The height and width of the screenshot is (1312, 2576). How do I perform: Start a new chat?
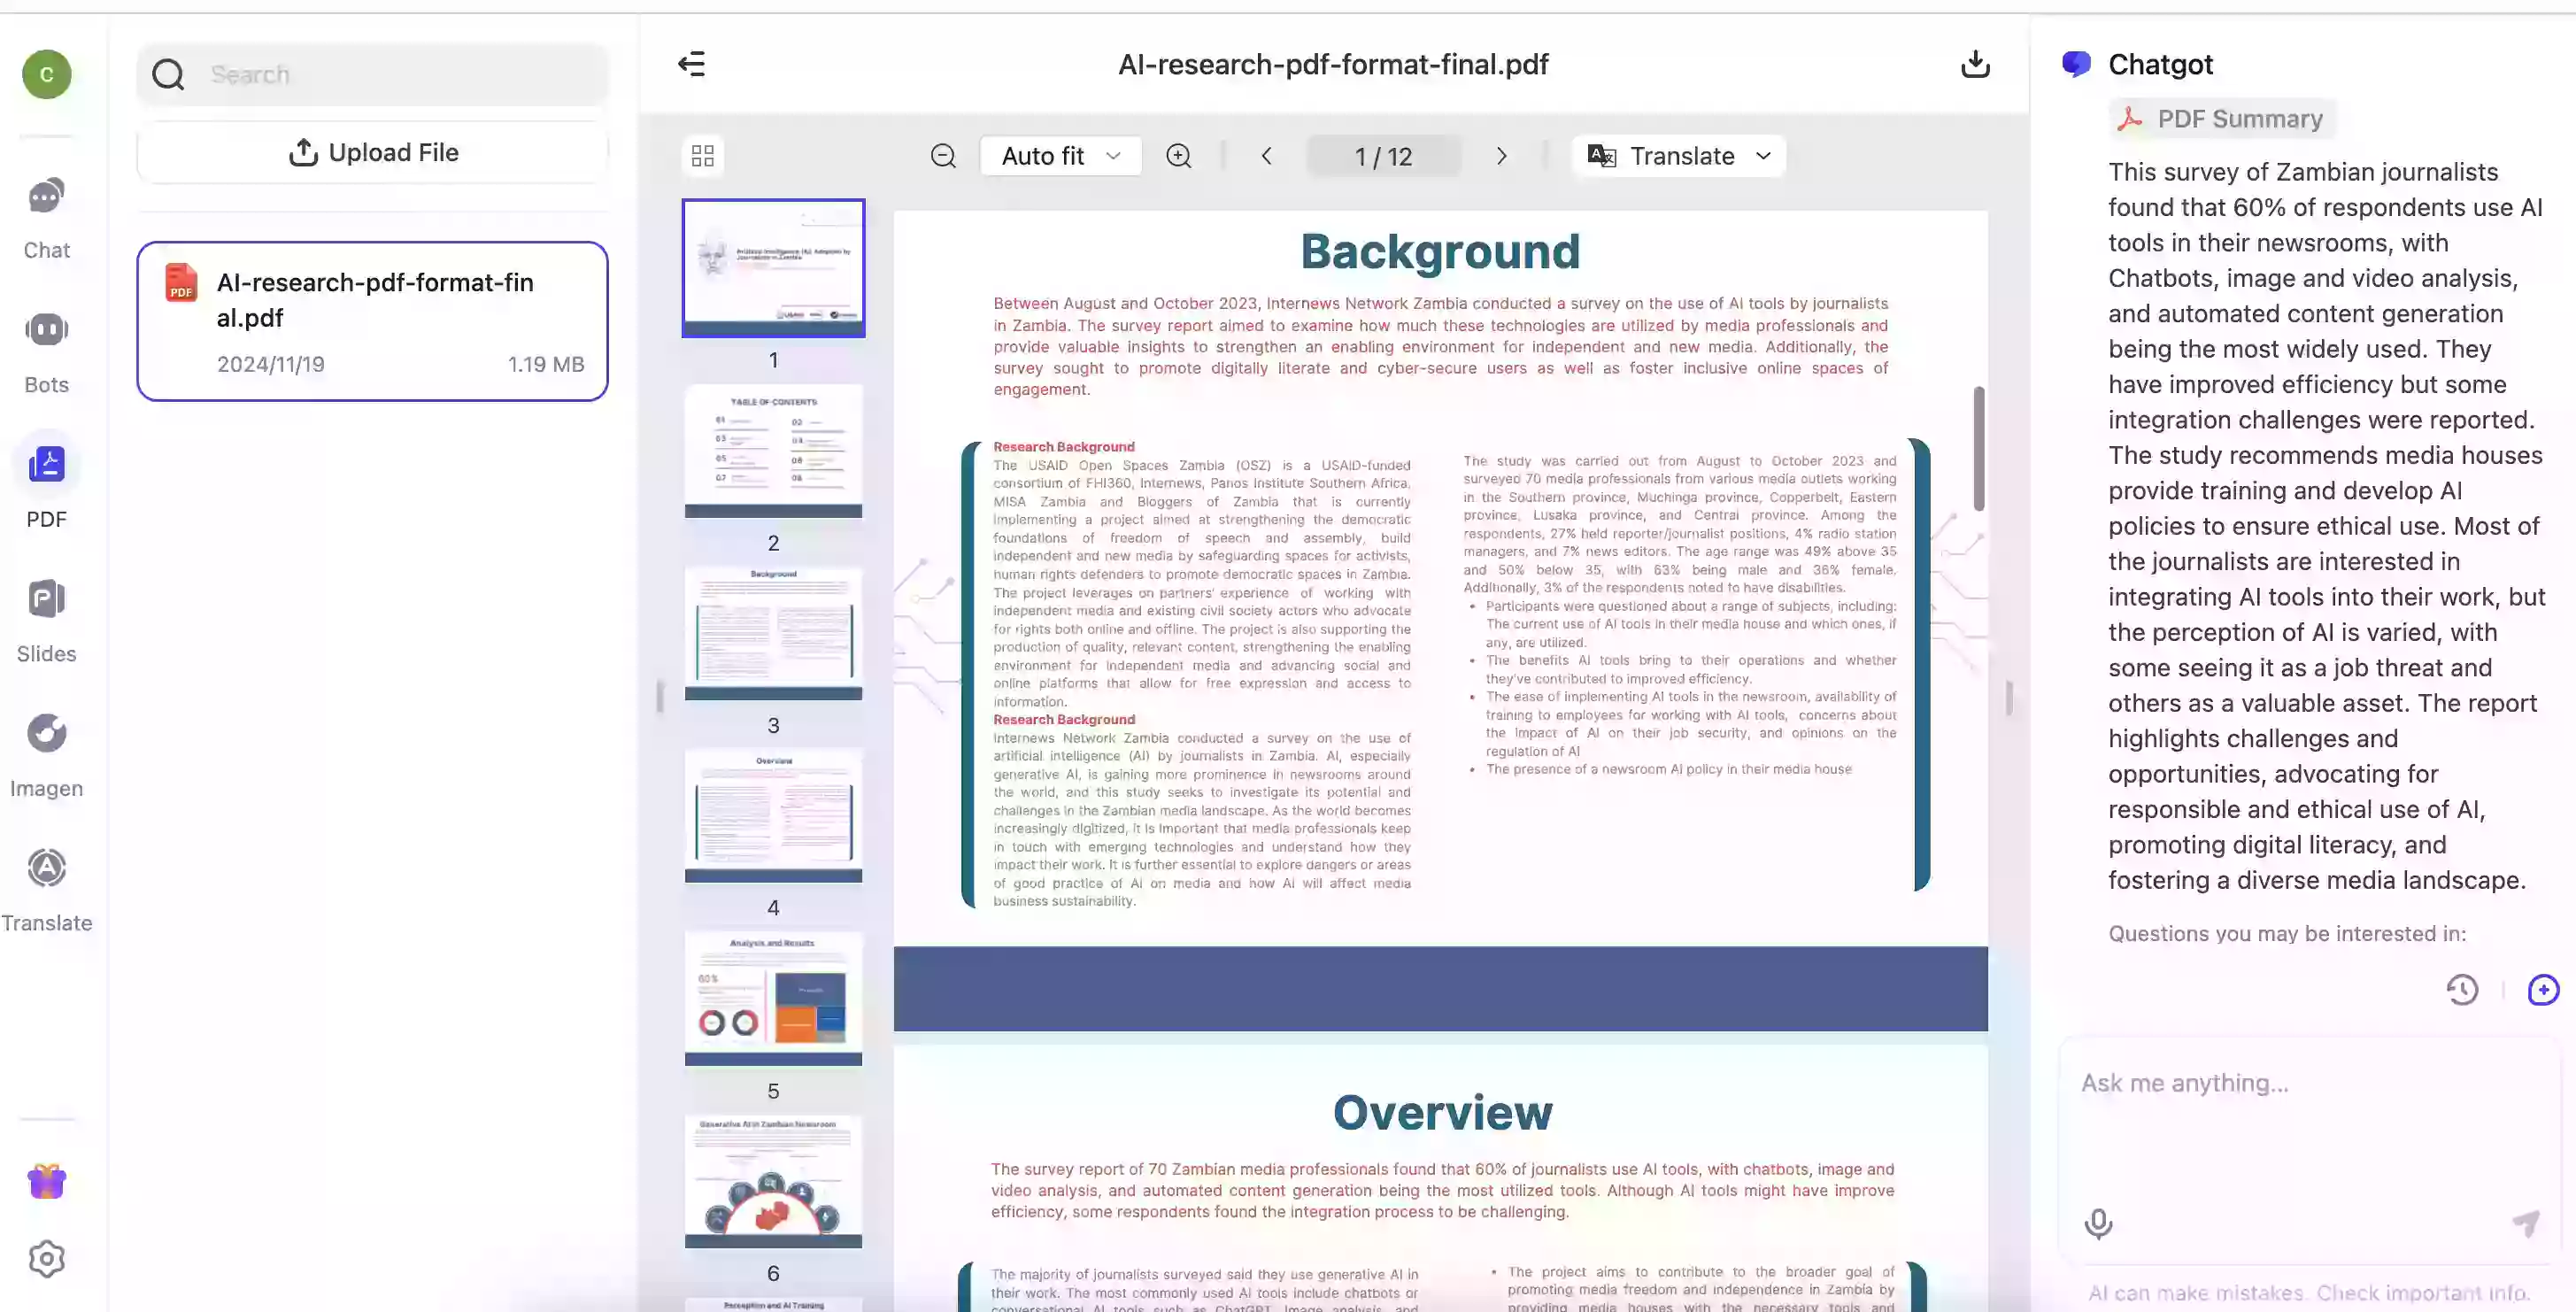(x=2543, y=989)
